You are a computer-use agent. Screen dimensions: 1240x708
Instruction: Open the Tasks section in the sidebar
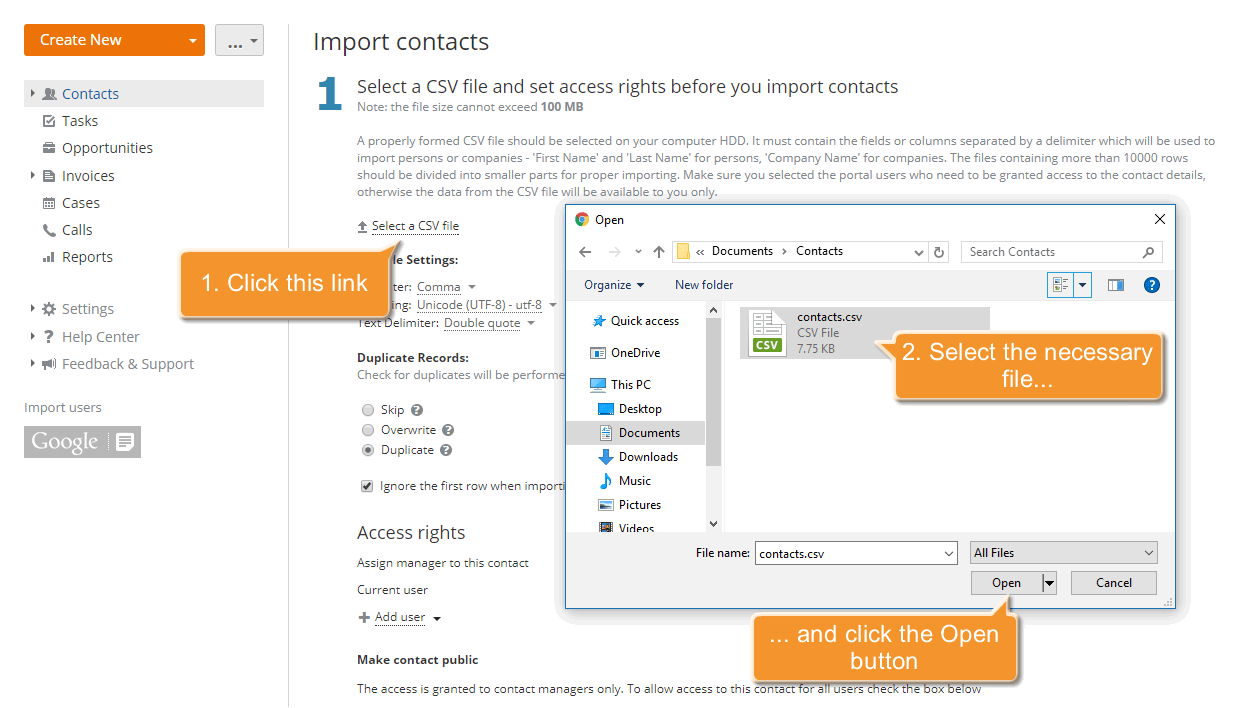(x=74, y=120)
